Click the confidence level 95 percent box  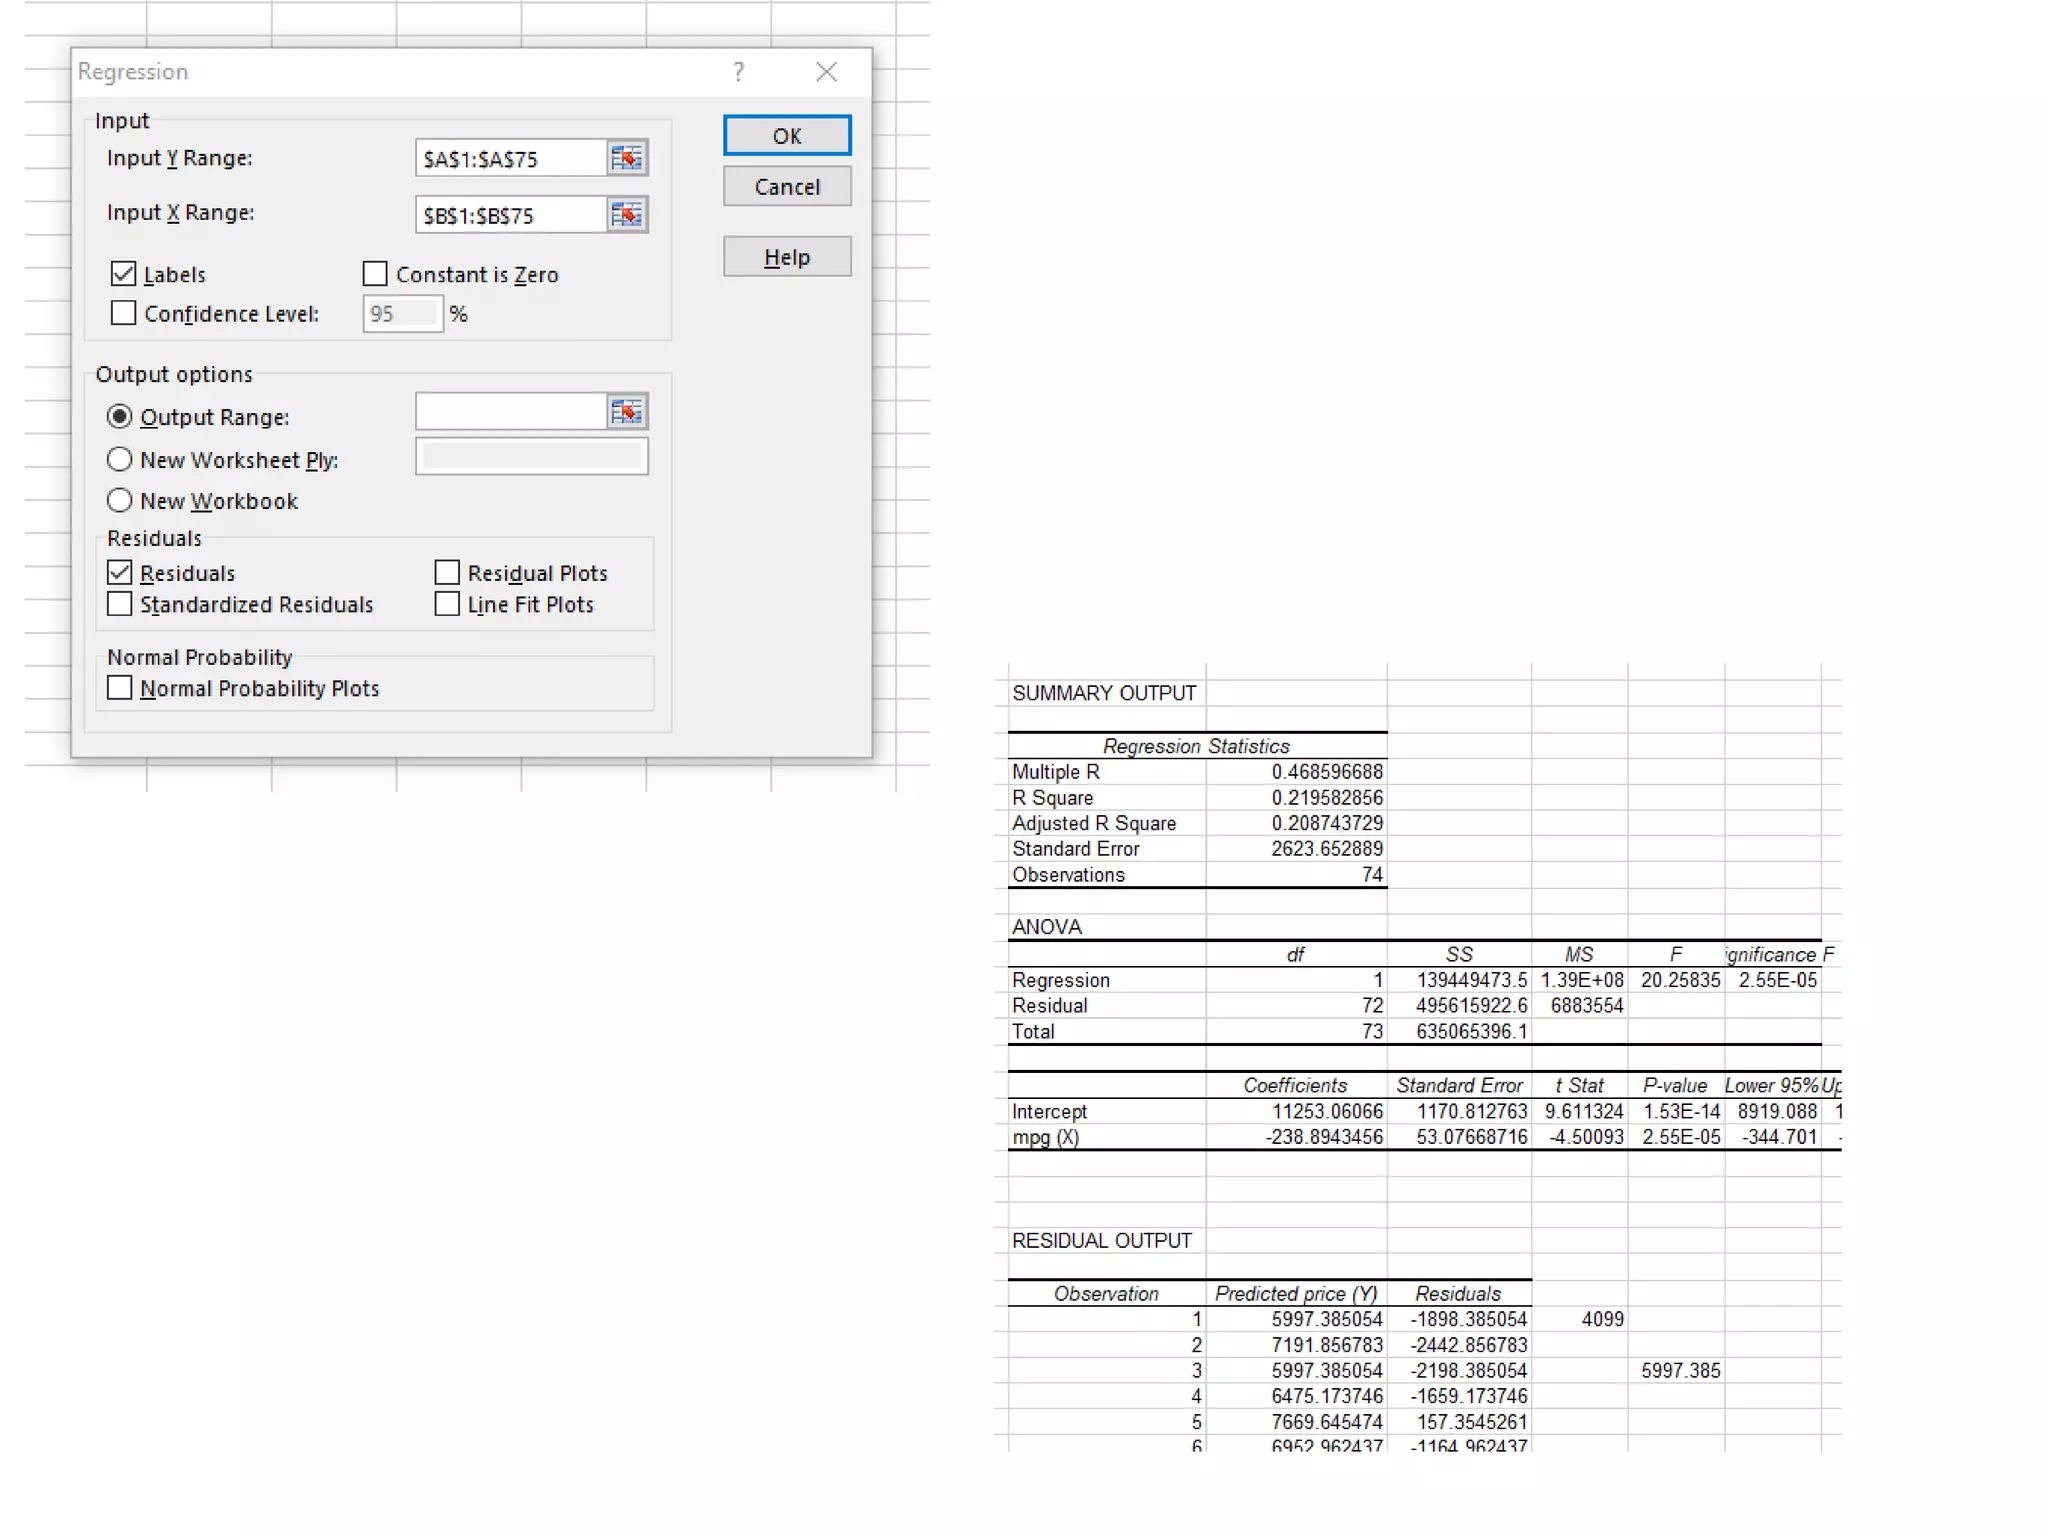pyautogui.click(x=402, y=314)
